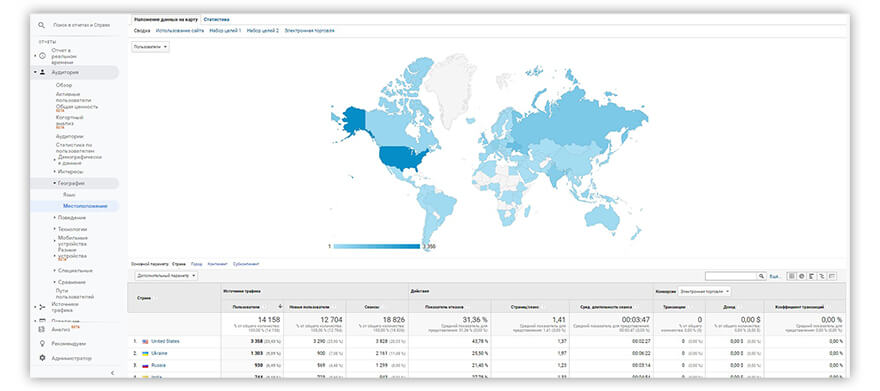Select the Сводка sub-tab

pos(142,31)
